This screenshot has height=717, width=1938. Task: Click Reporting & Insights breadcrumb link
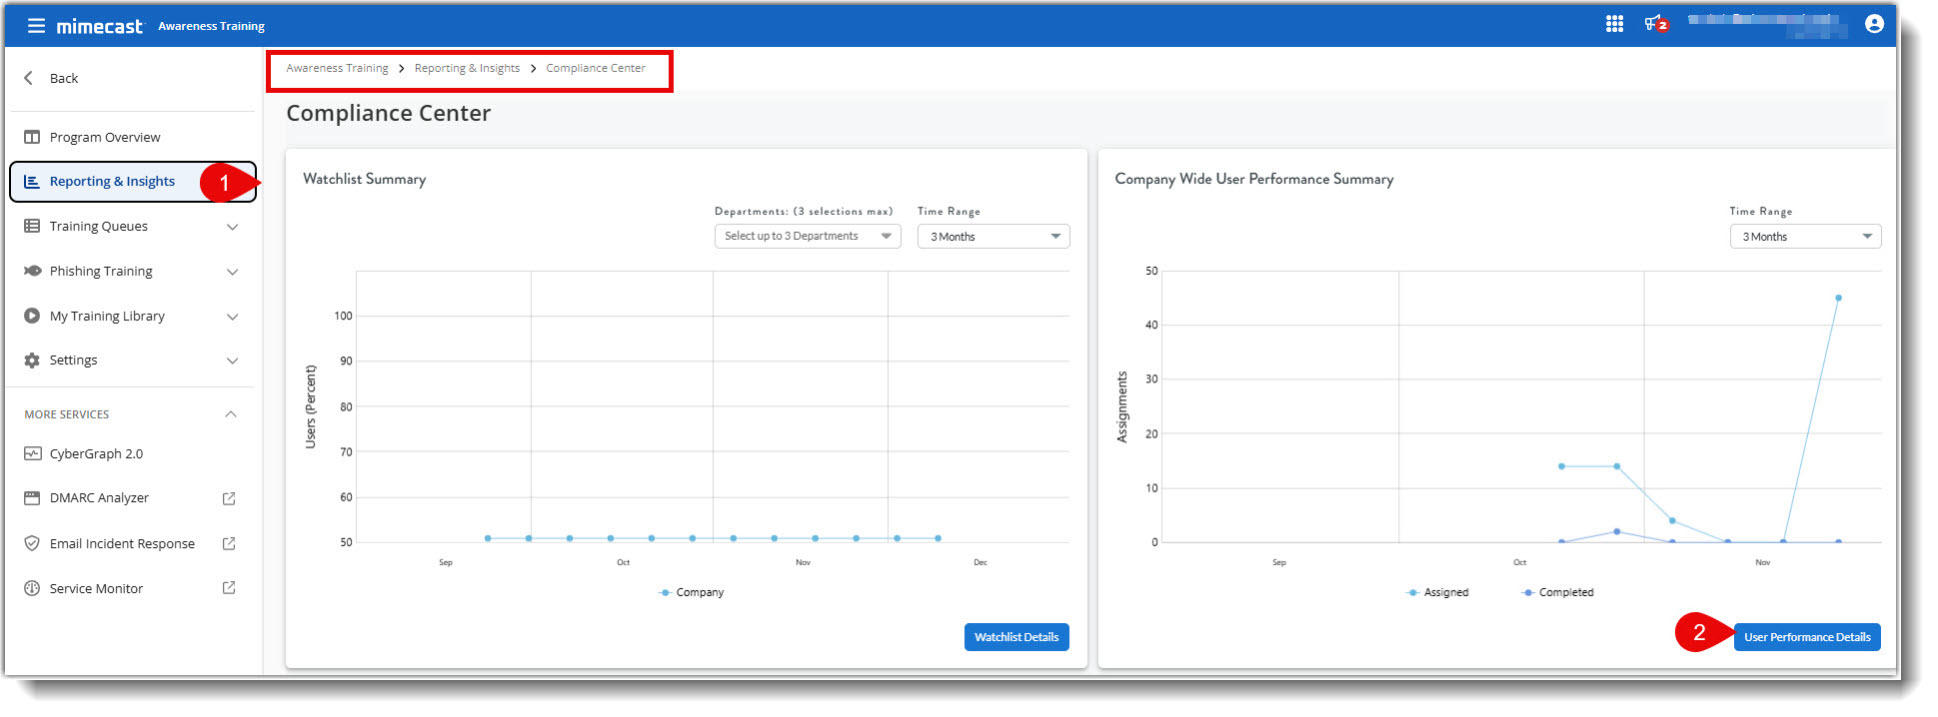[x=467, y=68]
